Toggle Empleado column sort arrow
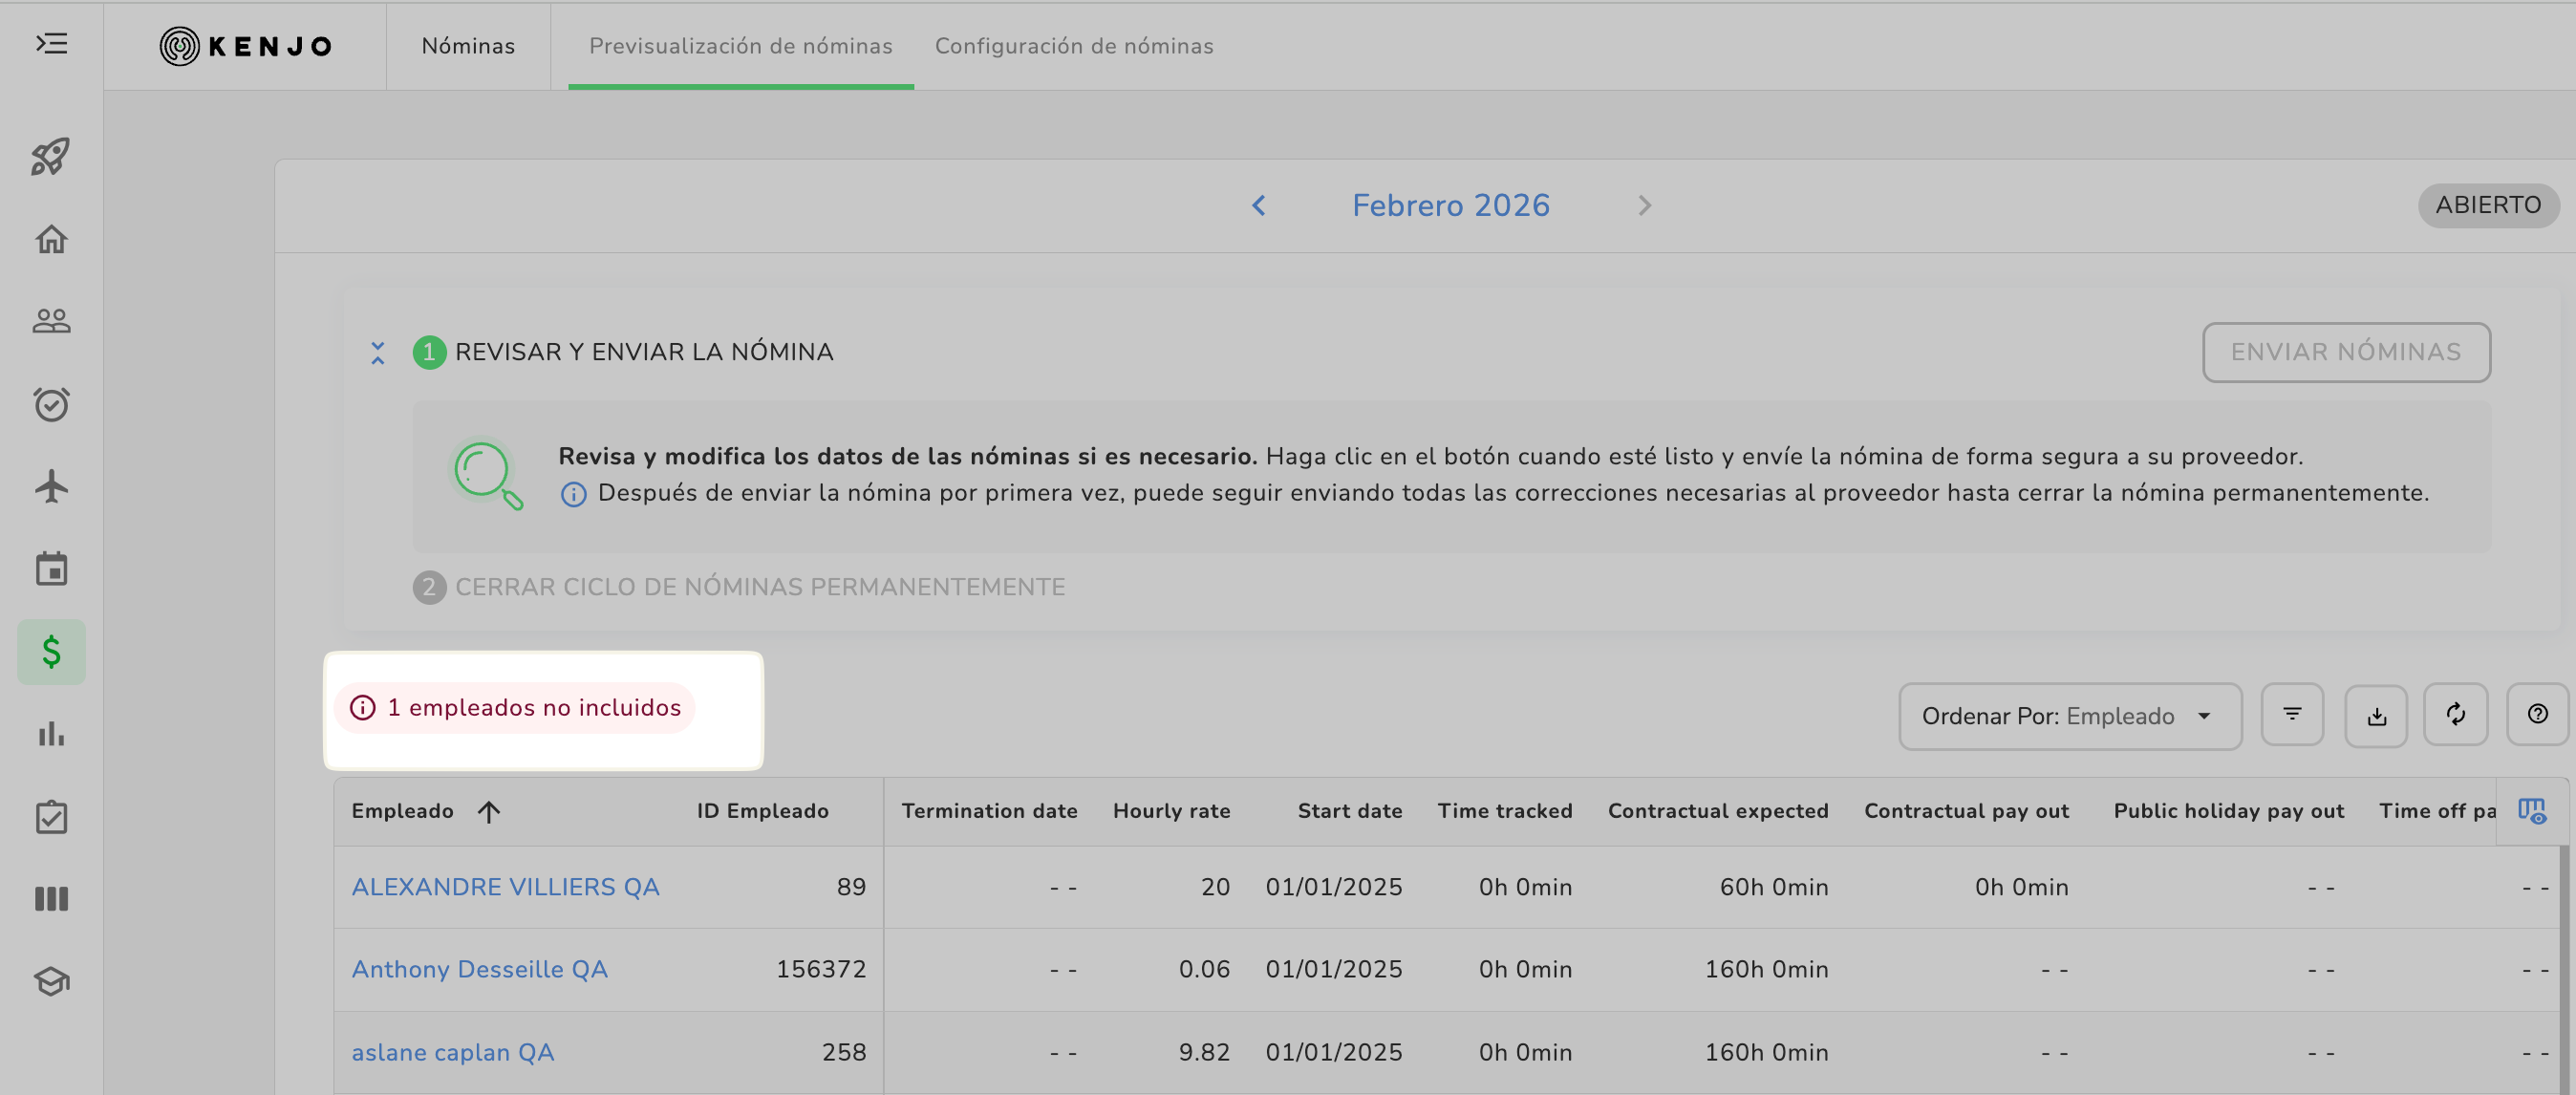Image resolution: width=2576 pixels, height=1095 pixels. pyautogui.click(x=488, y=812)
